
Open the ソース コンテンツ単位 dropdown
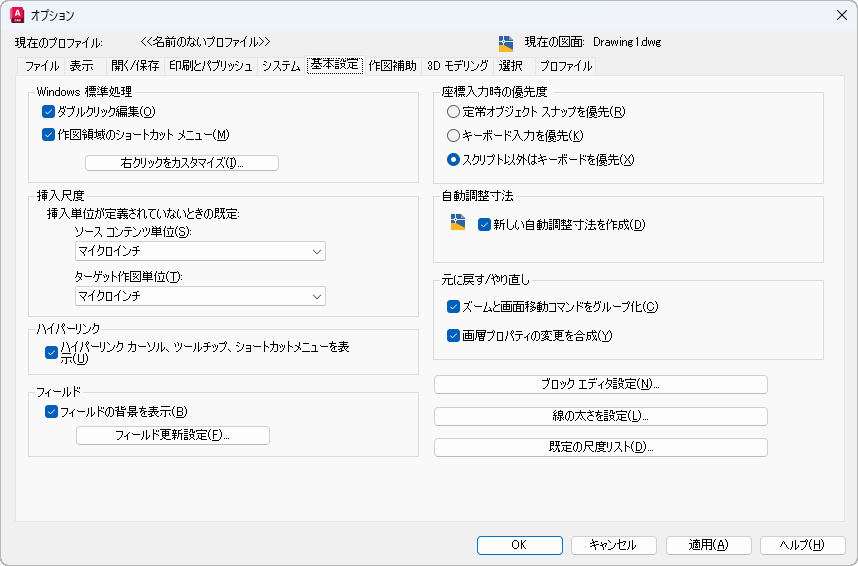coord(200,251)
